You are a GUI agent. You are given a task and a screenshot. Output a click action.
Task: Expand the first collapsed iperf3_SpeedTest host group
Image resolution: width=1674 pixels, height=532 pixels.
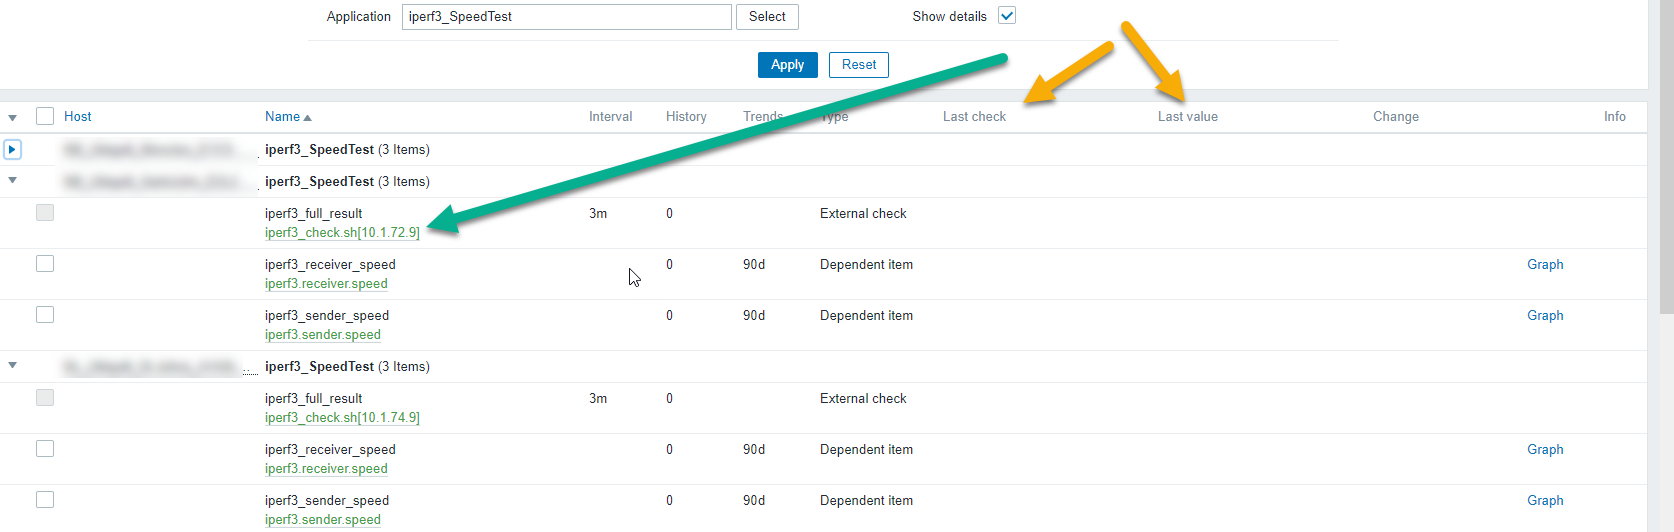point(12,150)
